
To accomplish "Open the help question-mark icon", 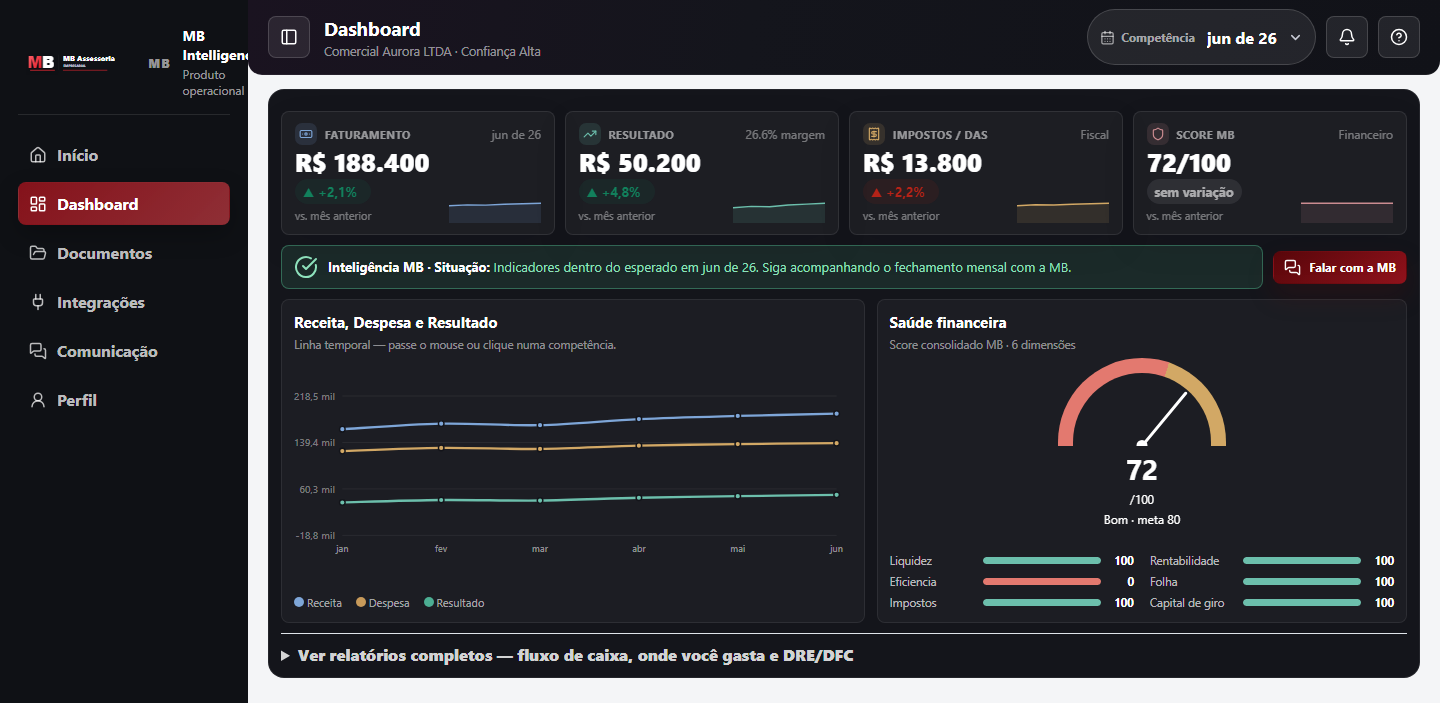I will [1399, 37].
